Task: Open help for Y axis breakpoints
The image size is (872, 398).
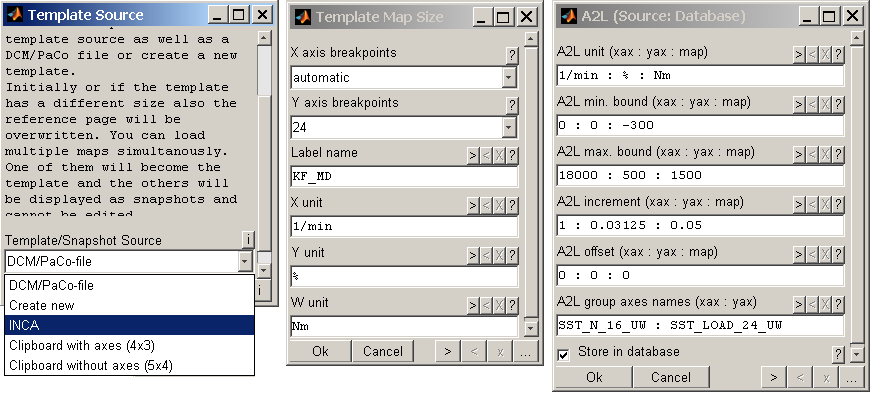Action: pyautogui.click(x=512, y=106)
